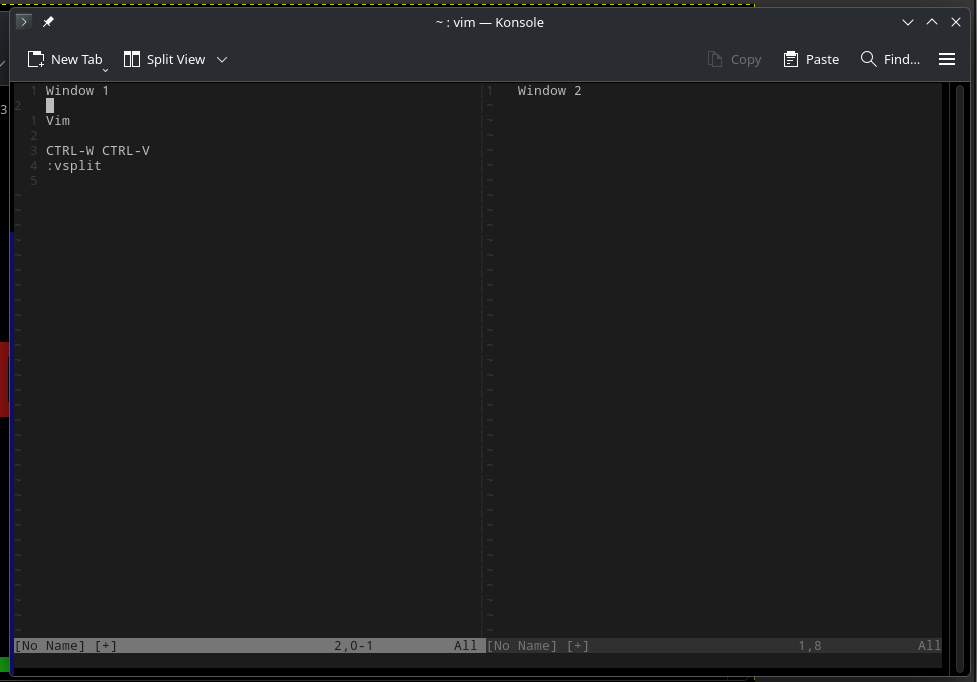
Task: Close the Konsole window
Action: click(956, 22)
